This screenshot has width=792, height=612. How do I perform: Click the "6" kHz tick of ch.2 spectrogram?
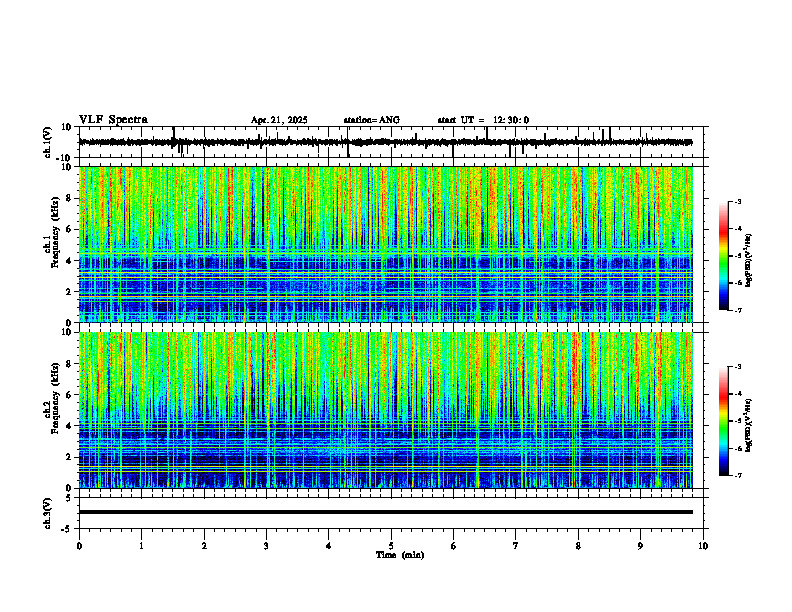[70, 395]
